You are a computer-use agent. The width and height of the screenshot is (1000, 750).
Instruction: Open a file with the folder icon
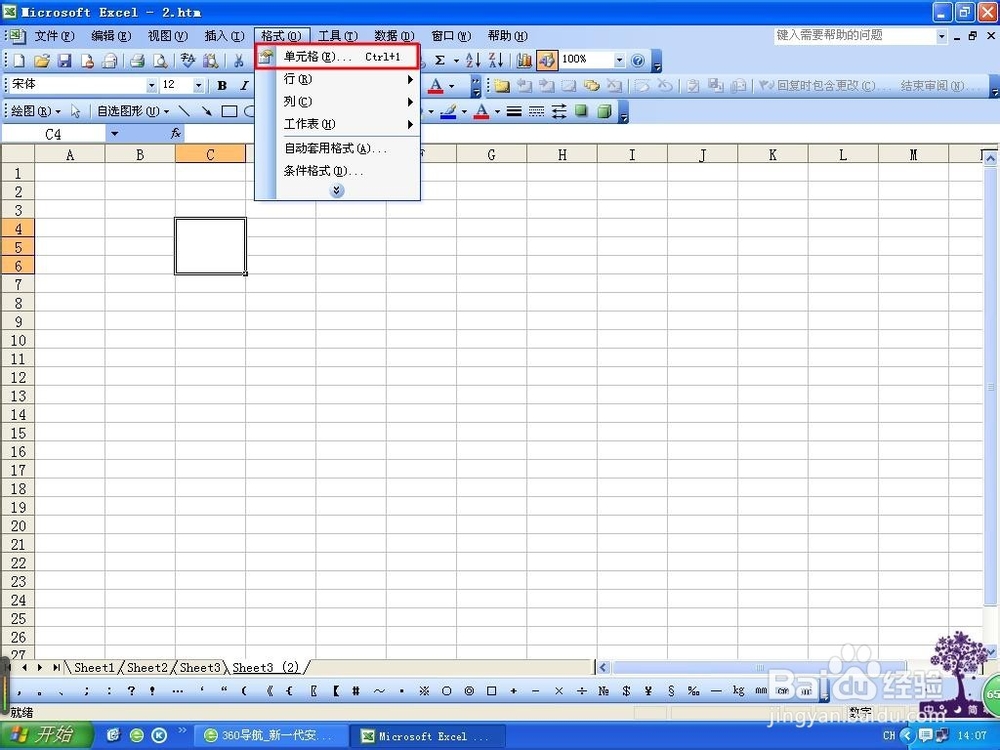(42, 61)
